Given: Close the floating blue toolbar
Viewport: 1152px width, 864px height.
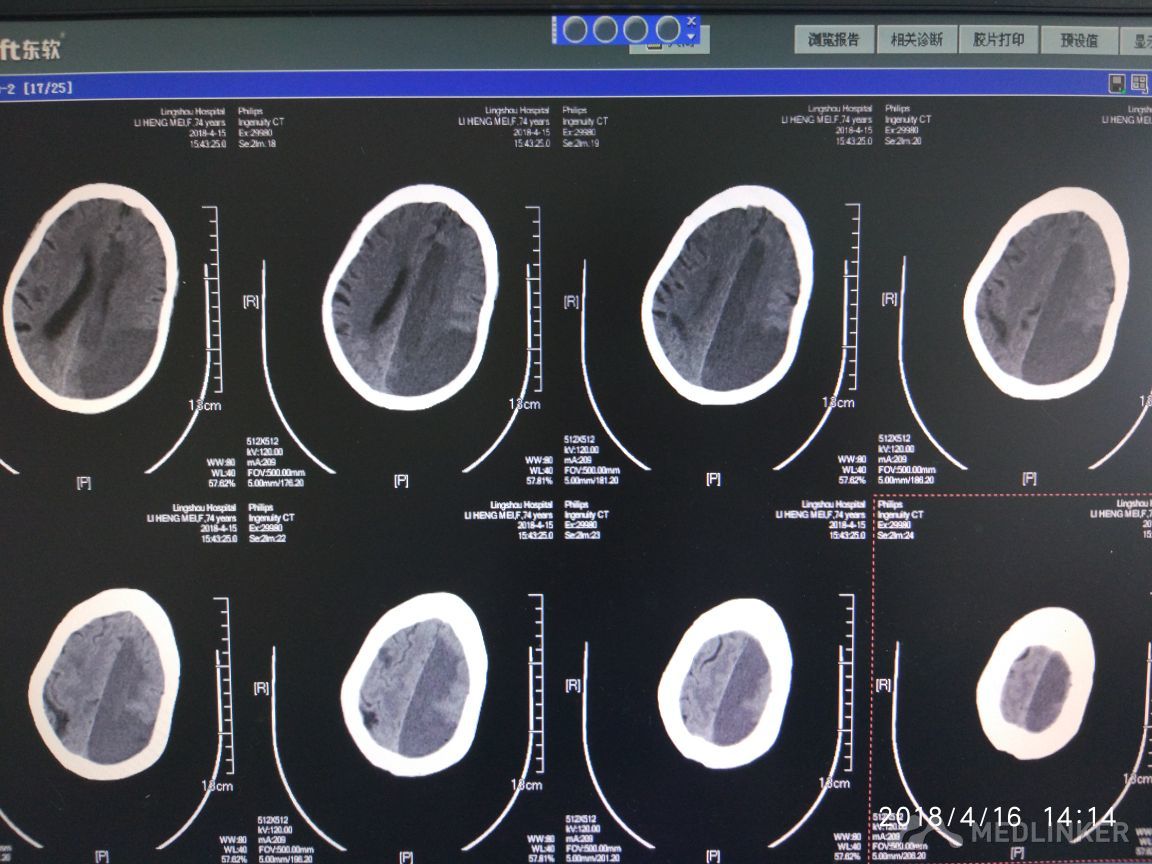Looking at the screenshot, I should coord(691,23).
